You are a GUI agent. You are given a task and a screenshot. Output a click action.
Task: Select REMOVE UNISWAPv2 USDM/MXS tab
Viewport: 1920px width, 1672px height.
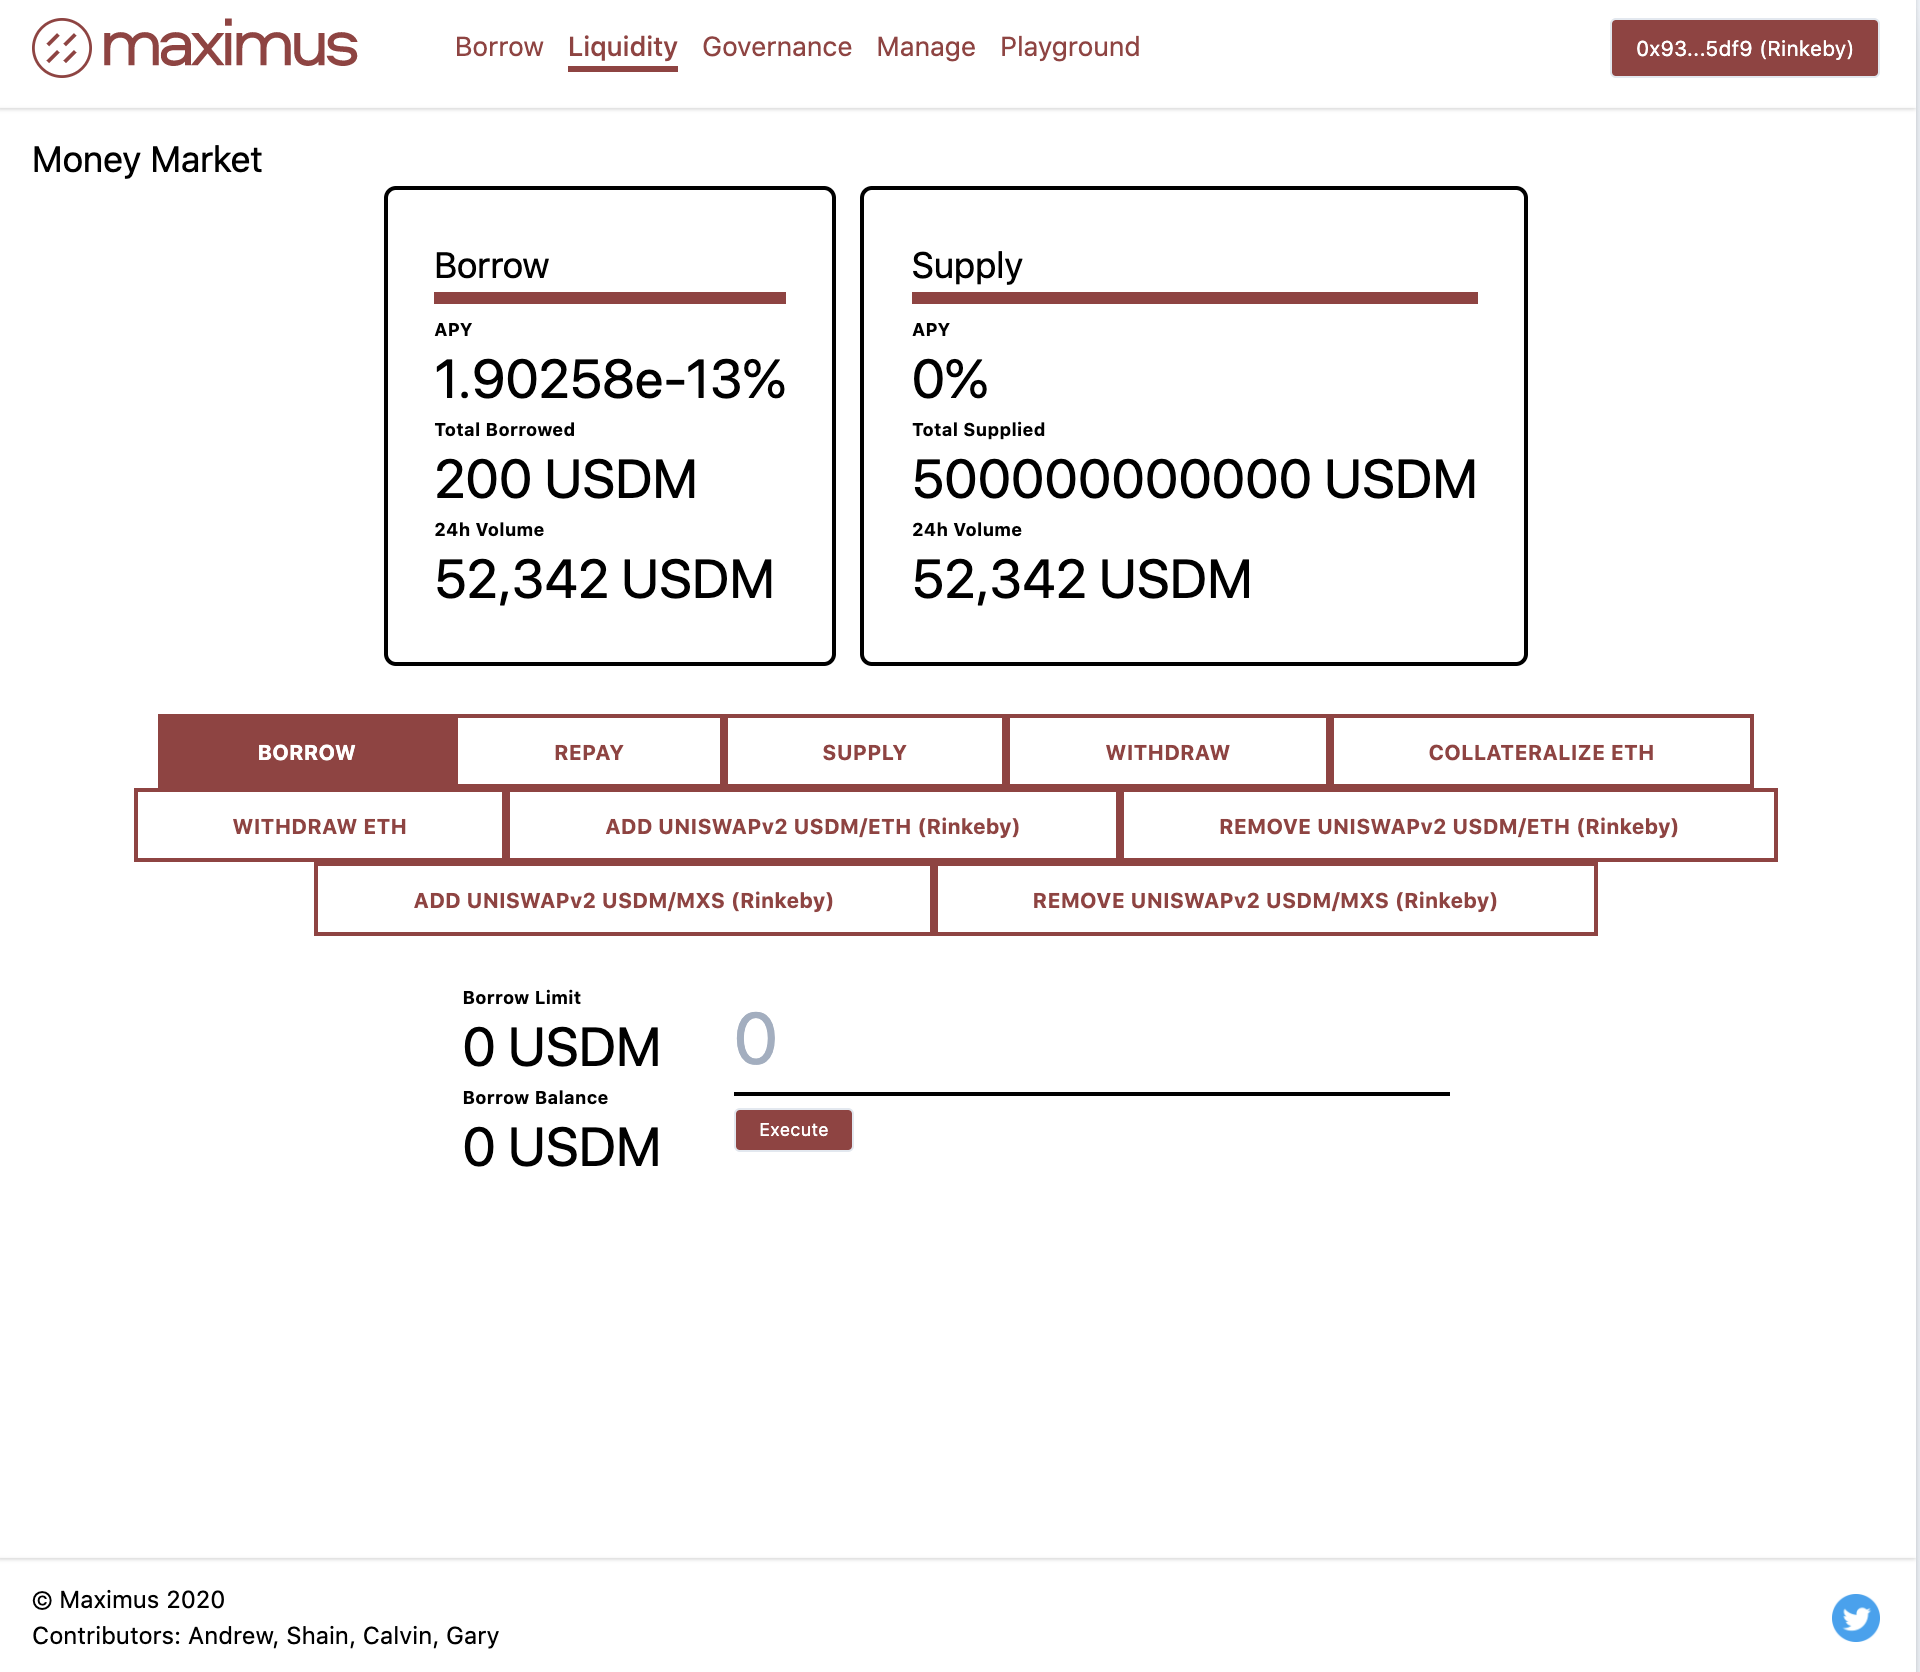1264,900
